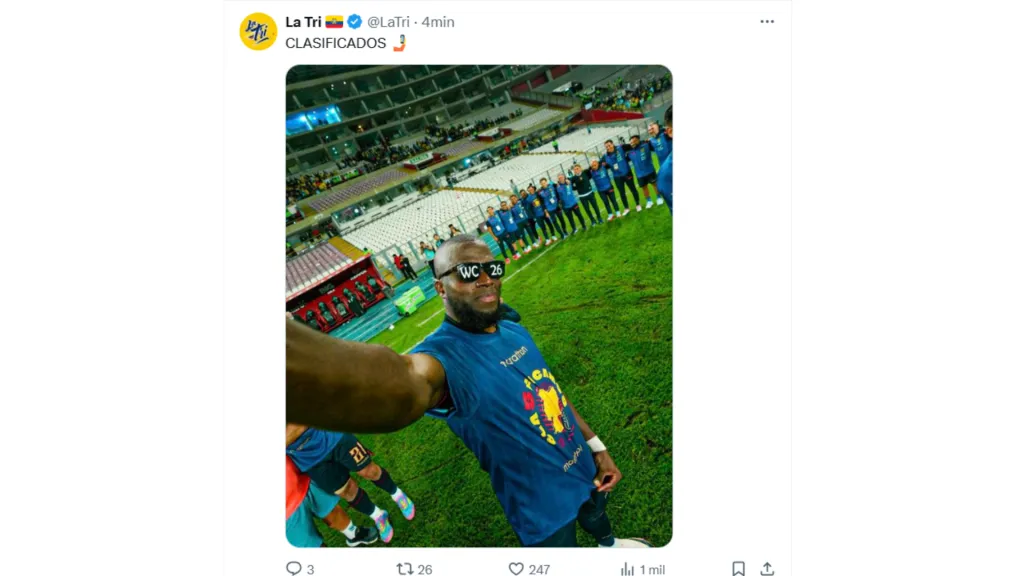Click the La Tri display name
Image resolution: width=1024 pixels, height=576 pixels.
point(303,22)
